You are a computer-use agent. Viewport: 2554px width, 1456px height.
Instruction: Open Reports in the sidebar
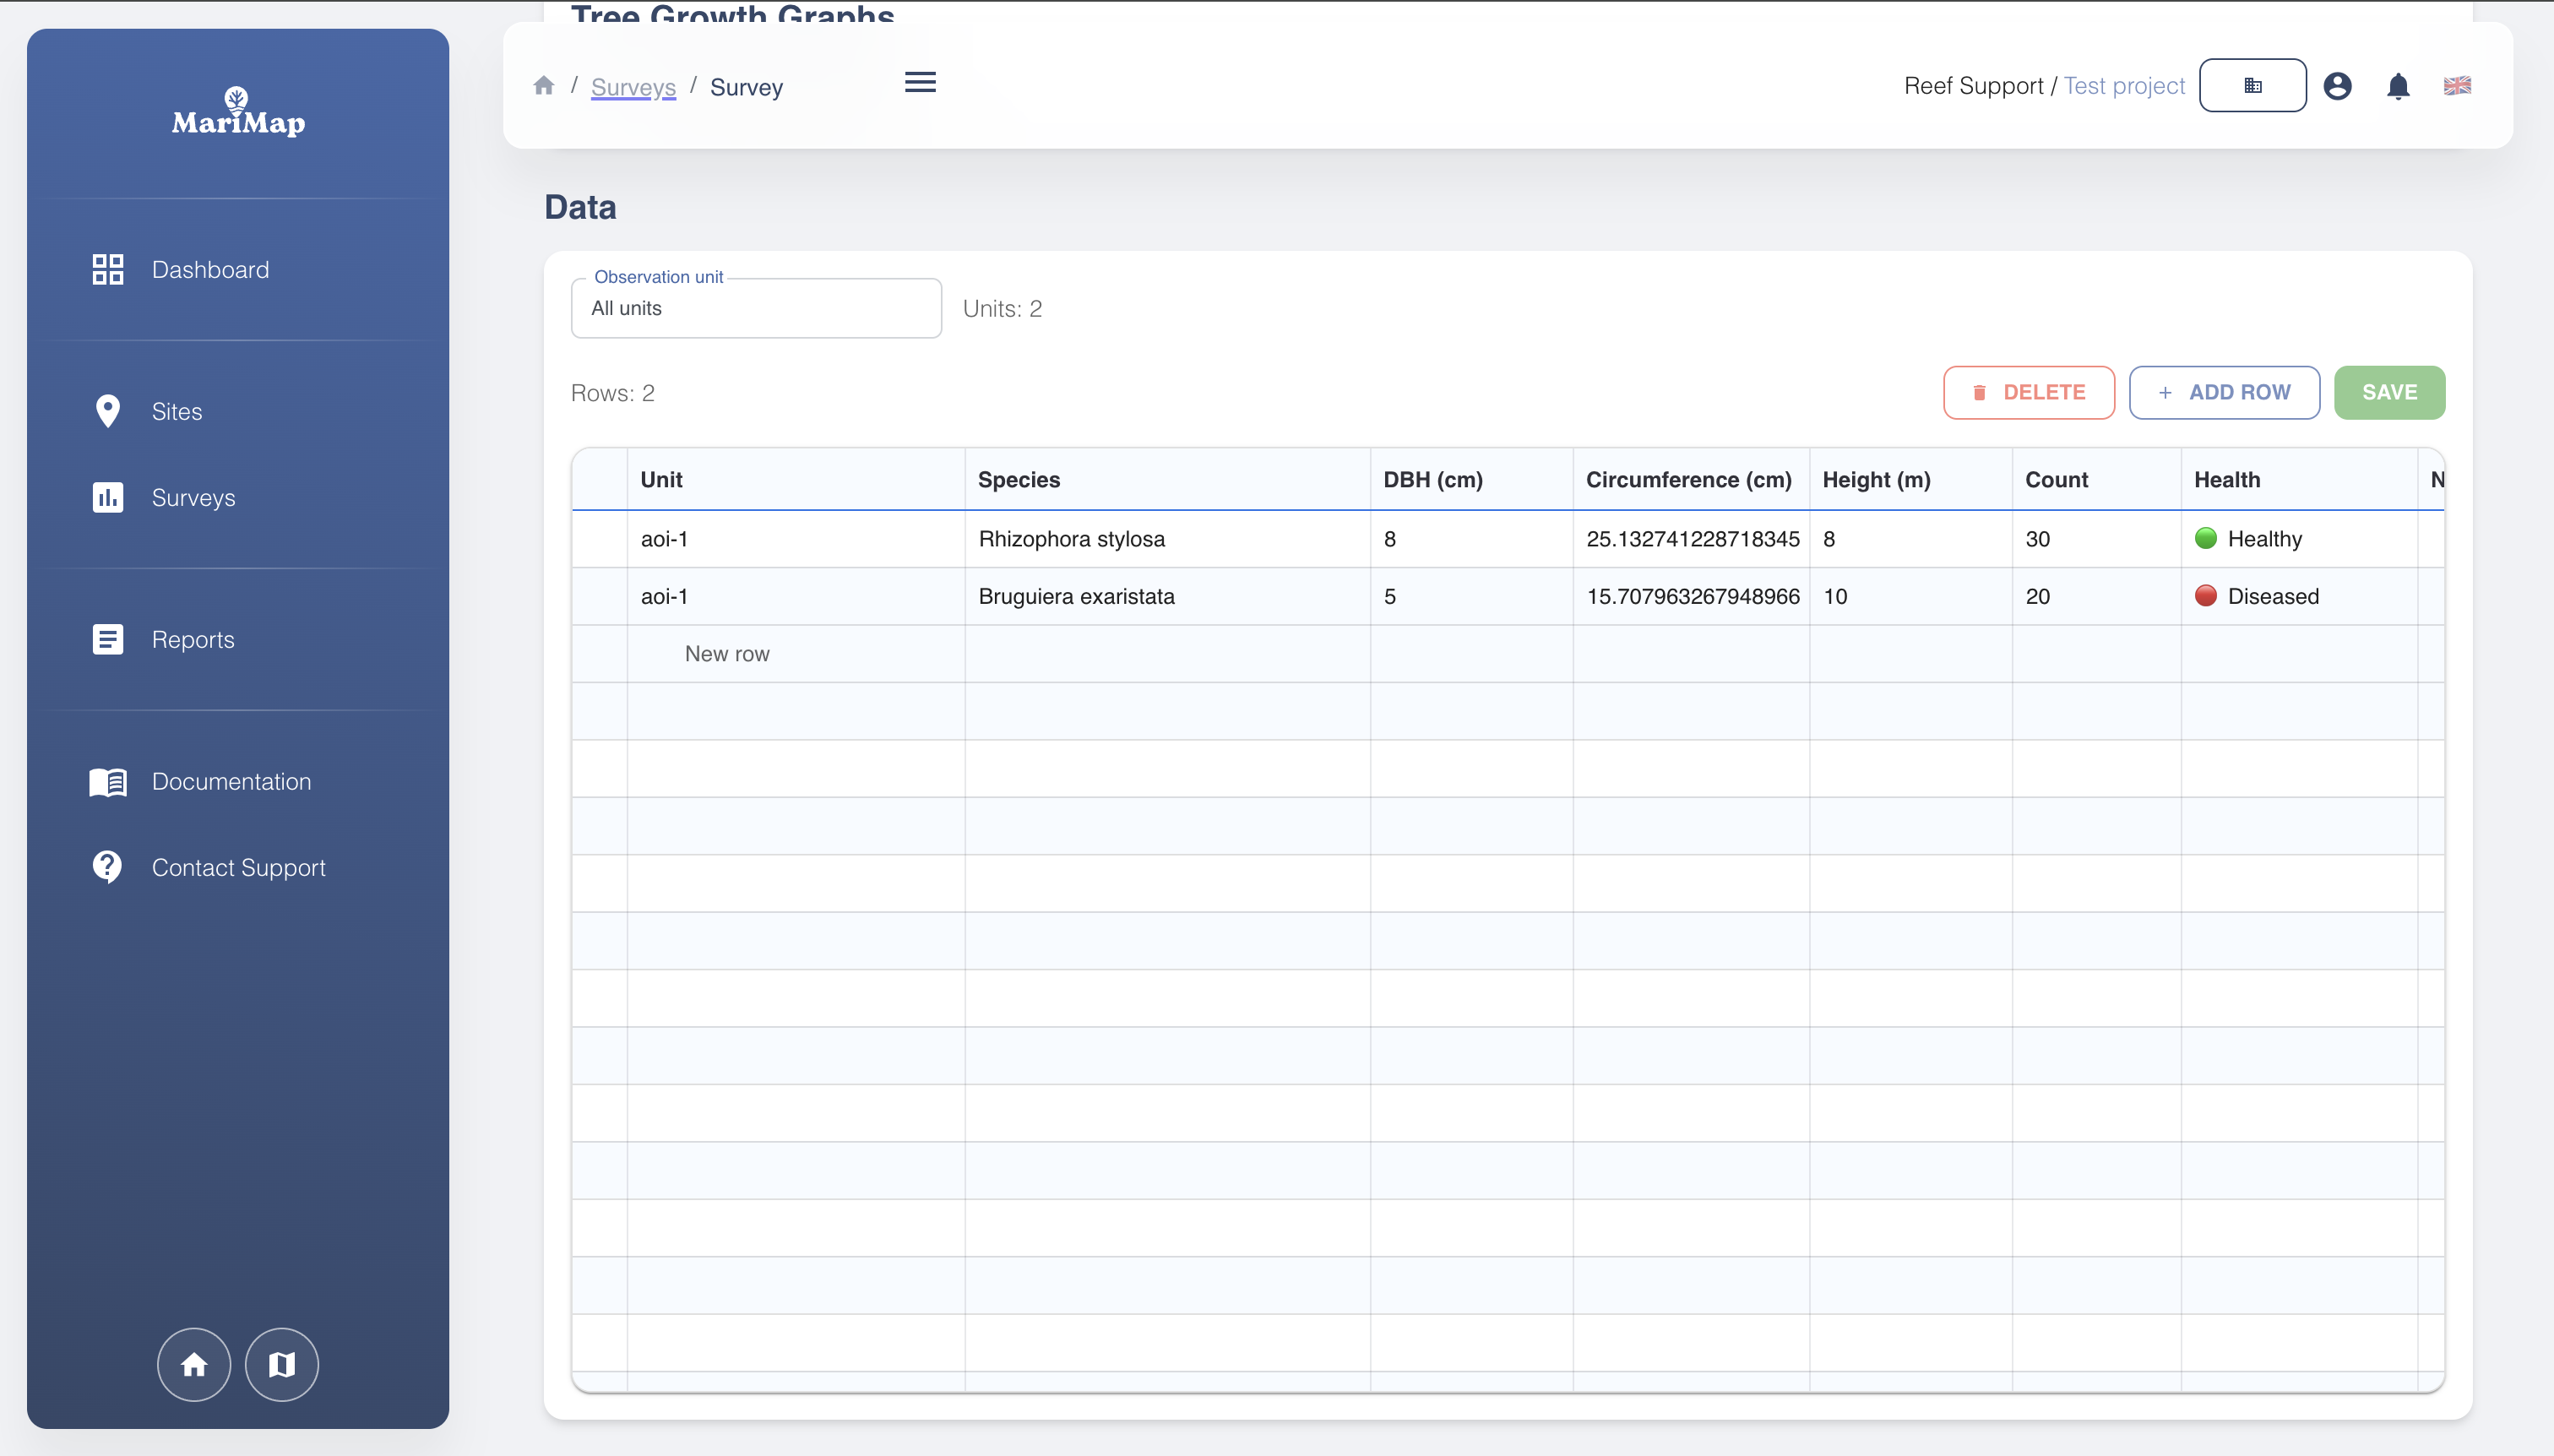(x=192, y=639)
